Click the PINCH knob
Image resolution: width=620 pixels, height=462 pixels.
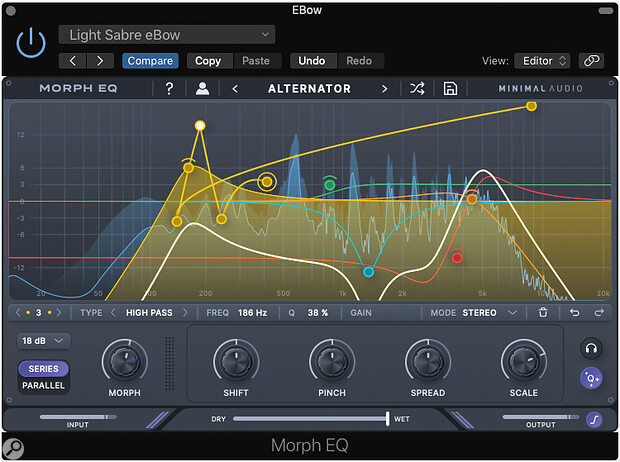pos(332,362)
